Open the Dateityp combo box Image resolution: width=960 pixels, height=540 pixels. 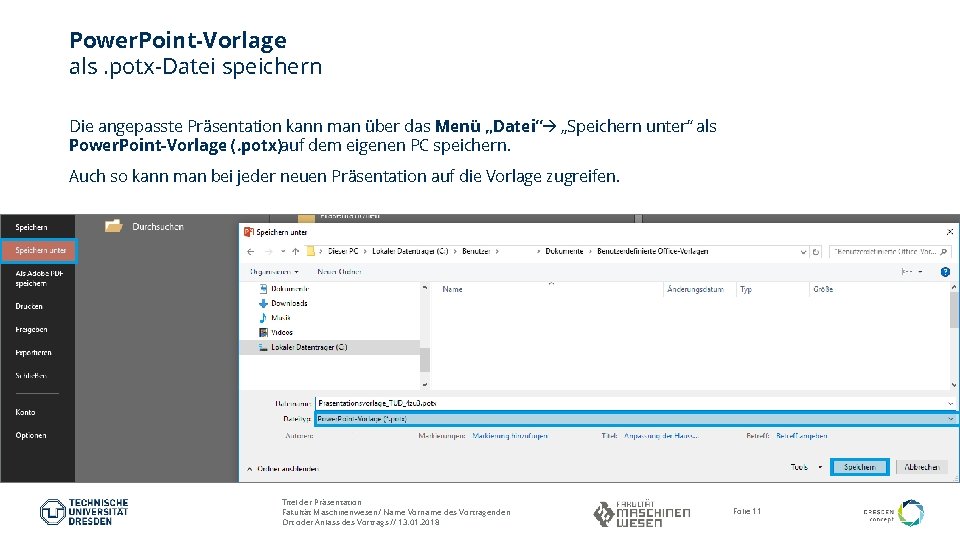tap(636, 419)
